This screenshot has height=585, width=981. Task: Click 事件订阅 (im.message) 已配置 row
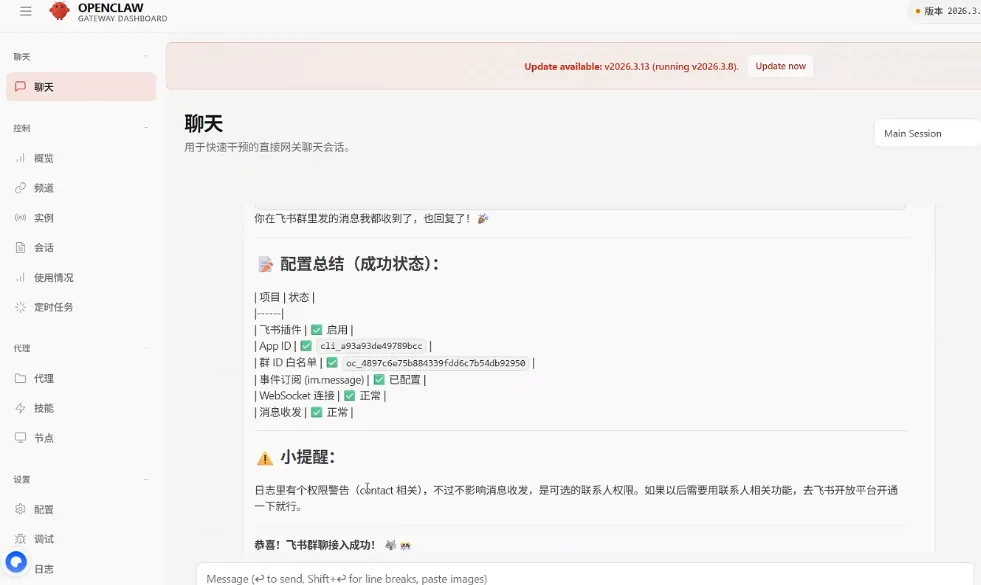click(340, 380)
